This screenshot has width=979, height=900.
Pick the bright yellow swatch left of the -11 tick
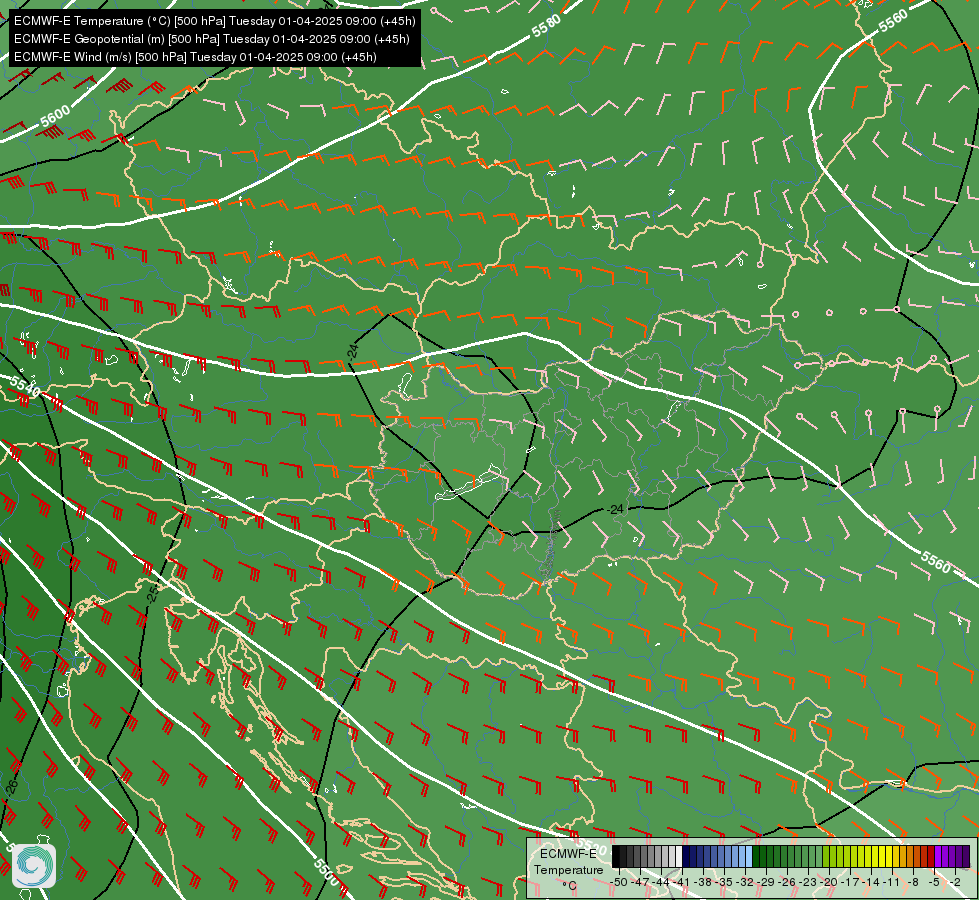click(889, 856)
